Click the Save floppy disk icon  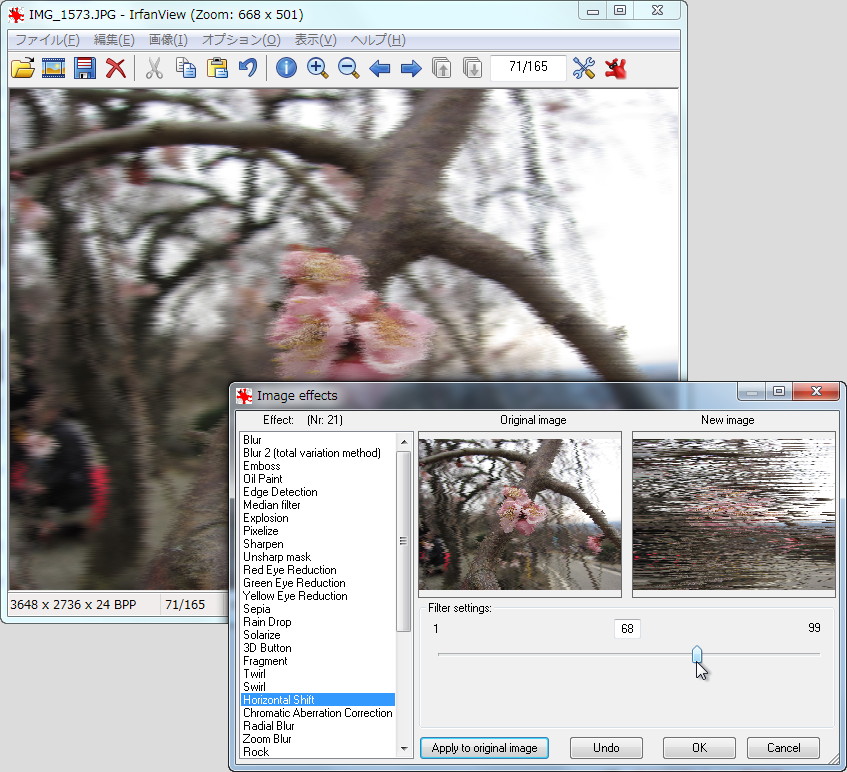(84, 68)
